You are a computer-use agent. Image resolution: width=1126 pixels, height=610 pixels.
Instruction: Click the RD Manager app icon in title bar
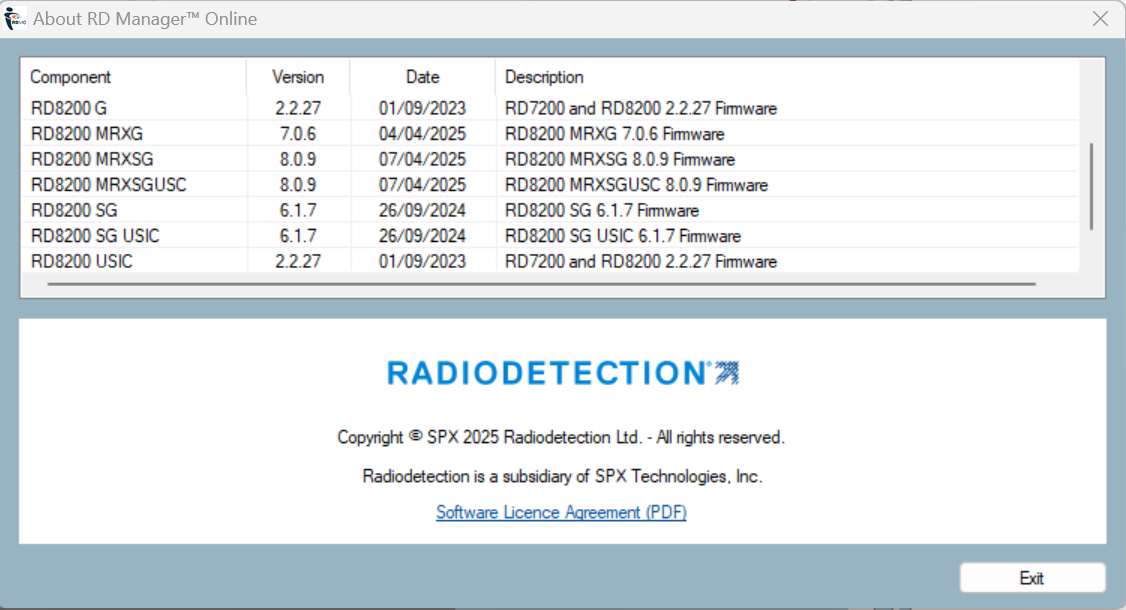click(x=14, y=19)
